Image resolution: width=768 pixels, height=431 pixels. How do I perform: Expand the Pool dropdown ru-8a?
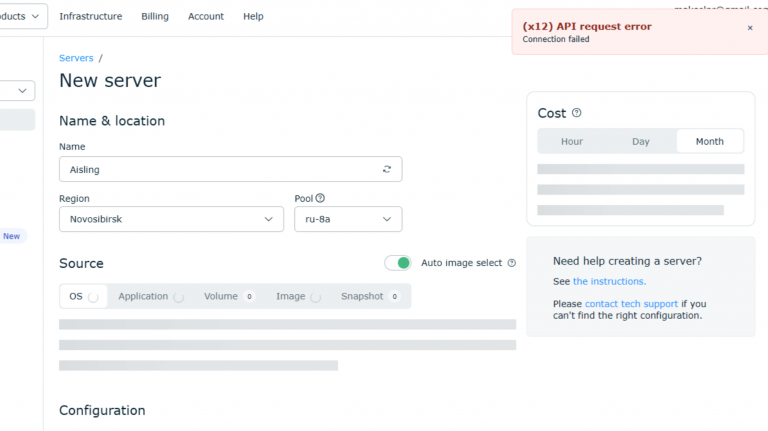click(348, 219)
